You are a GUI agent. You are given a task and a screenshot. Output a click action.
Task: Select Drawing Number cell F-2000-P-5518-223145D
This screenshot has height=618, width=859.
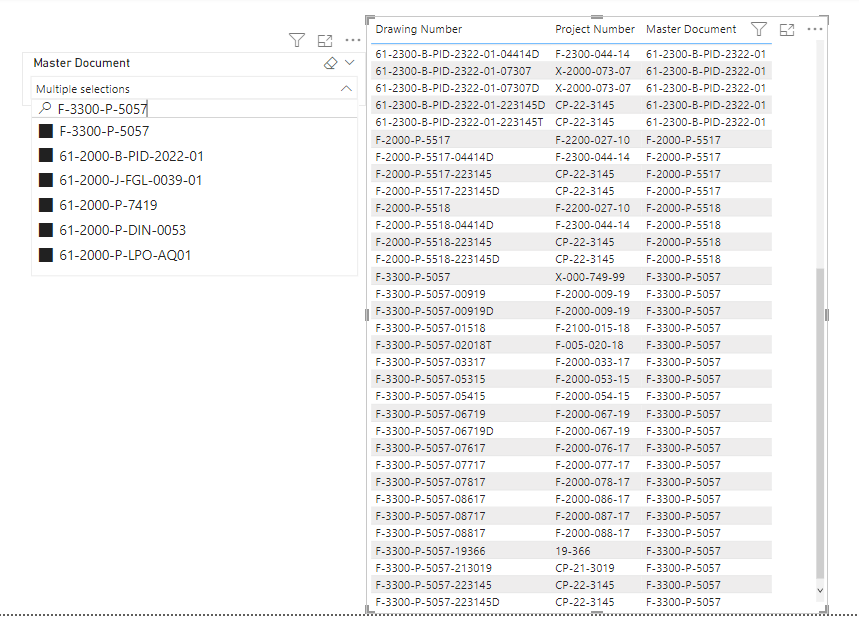point(437,259)
